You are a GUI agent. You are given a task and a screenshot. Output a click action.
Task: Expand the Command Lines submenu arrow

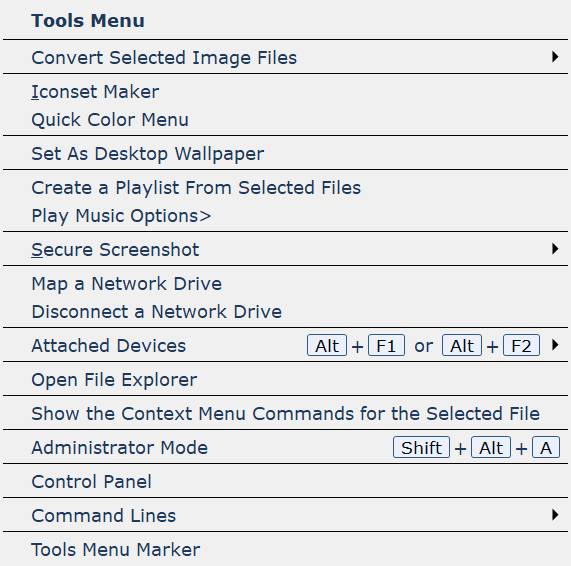click(x=555, y=515)
